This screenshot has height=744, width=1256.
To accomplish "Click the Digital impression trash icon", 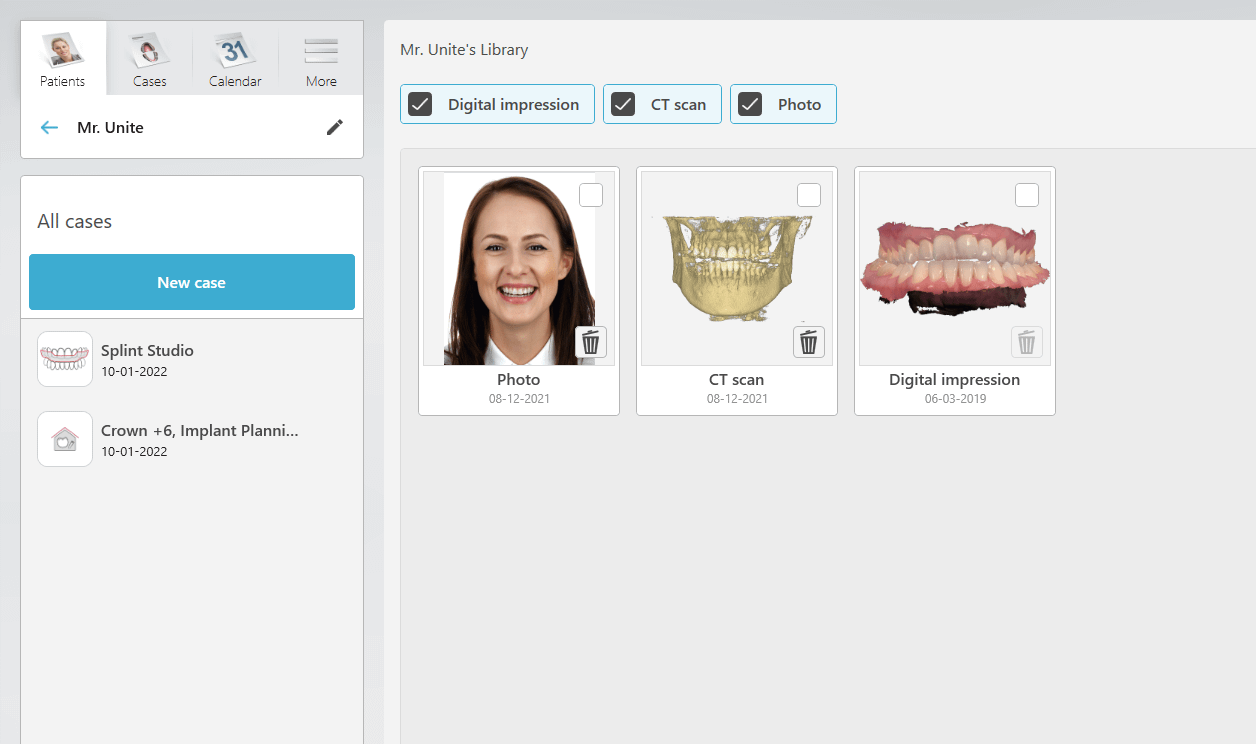I will coord(1027,342).
